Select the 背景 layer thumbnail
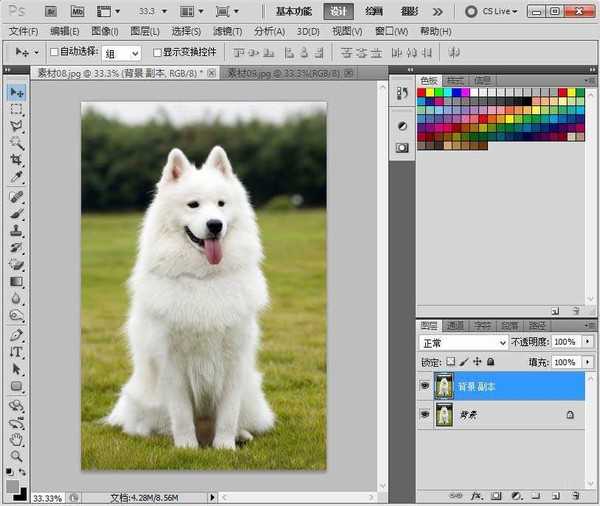 (444, 414)
